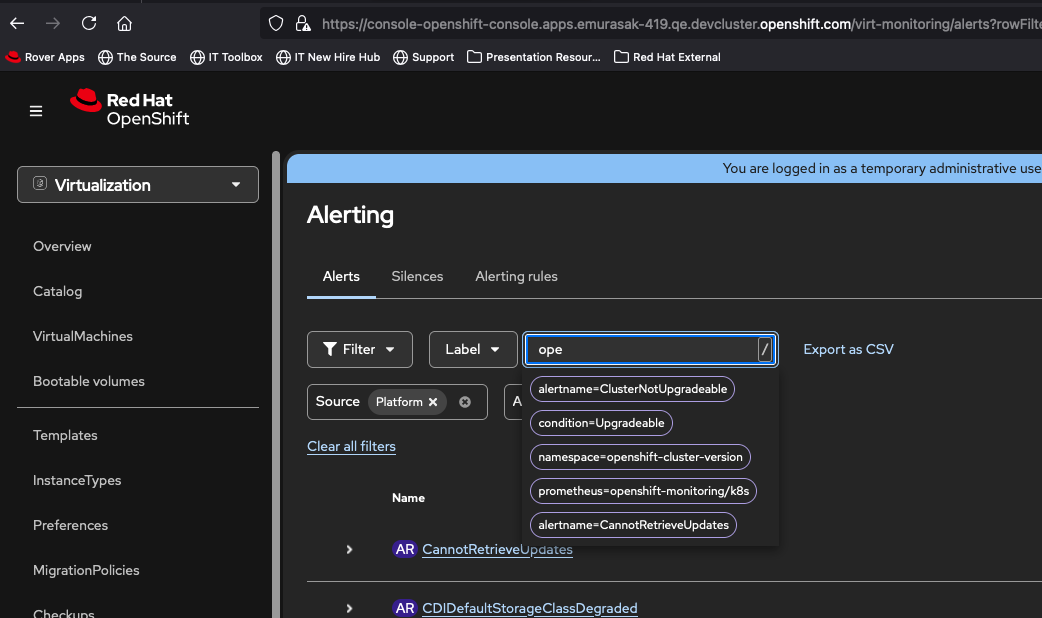Open the Label dropdown
Image resolution: width=1042 pixels, height=618 pixels.
pos(473,349)
